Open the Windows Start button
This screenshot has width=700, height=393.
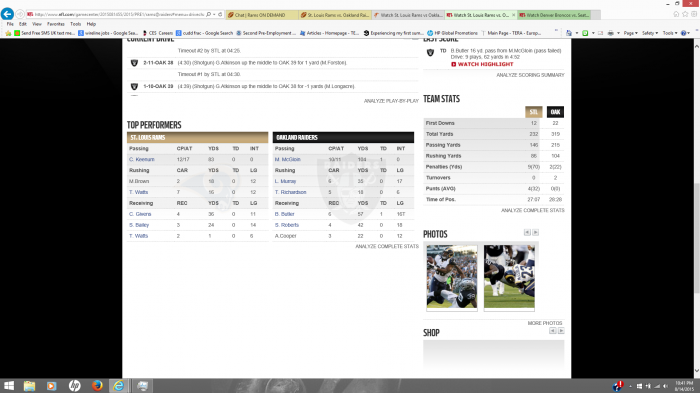coord(8,385)
